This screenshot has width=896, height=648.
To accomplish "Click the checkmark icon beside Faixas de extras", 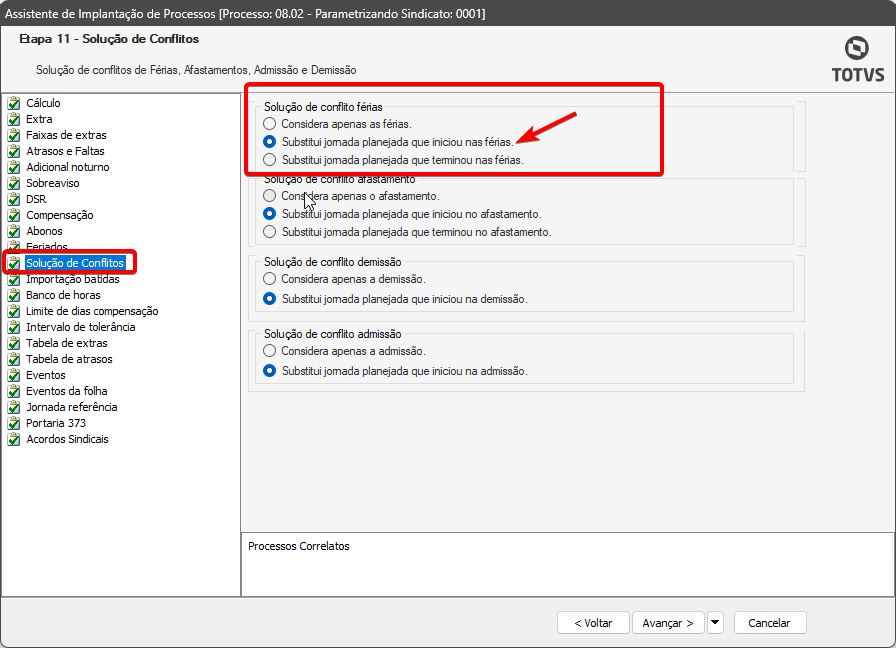I will pyautogui.click(x=14, y=135).
